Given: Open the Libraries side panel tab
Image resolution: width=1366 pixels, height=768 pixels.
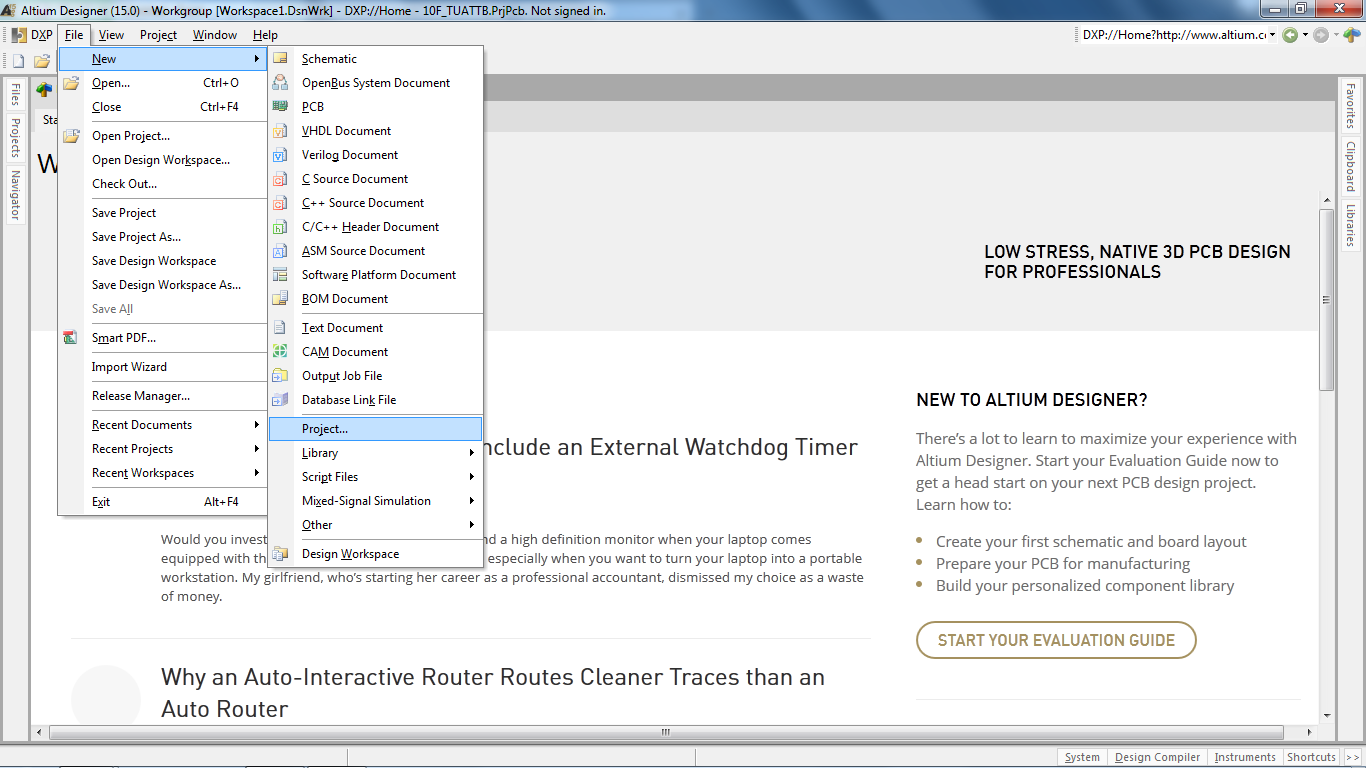Looking at the screenshot, I should coord(1350,225).
